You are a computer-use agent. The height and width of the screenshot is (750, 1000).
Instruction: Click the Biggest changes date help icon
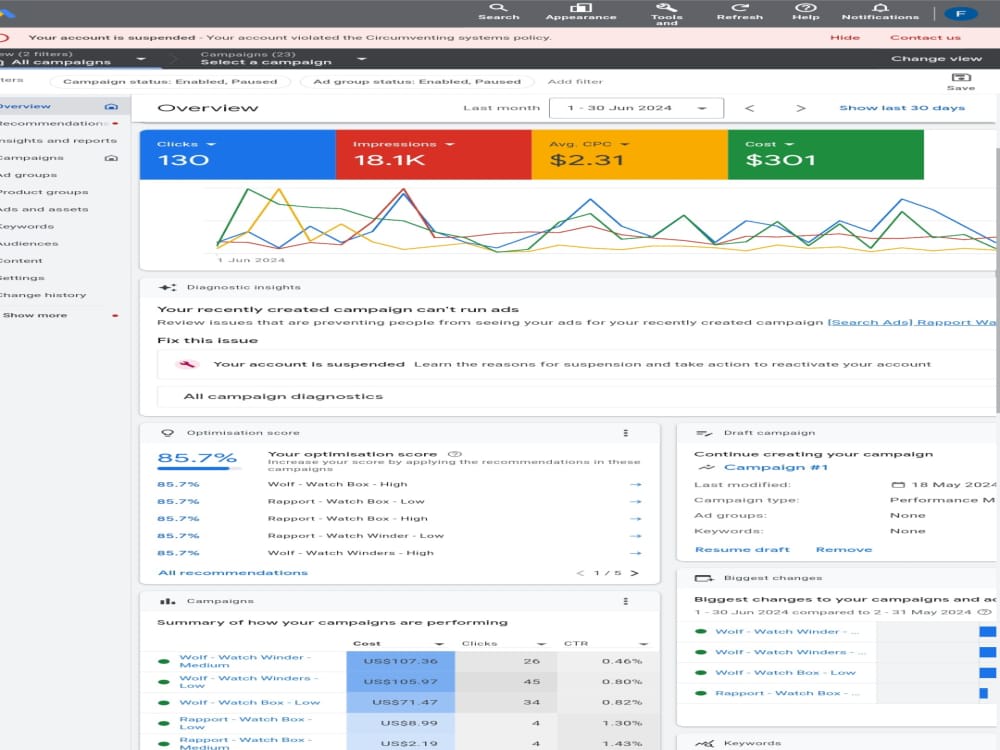point(985,612)
